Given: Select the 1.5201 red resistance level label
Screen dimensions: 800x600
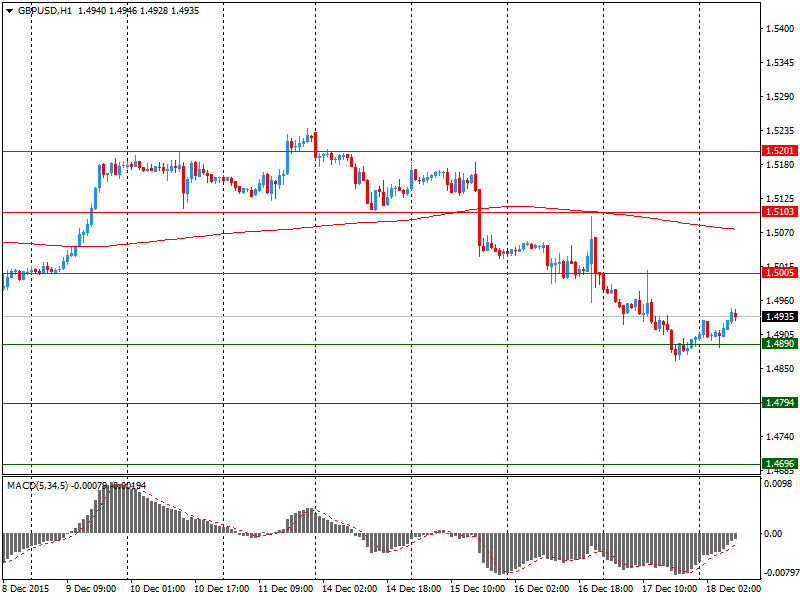Looking at the screenshot, I should pos(780,151).
